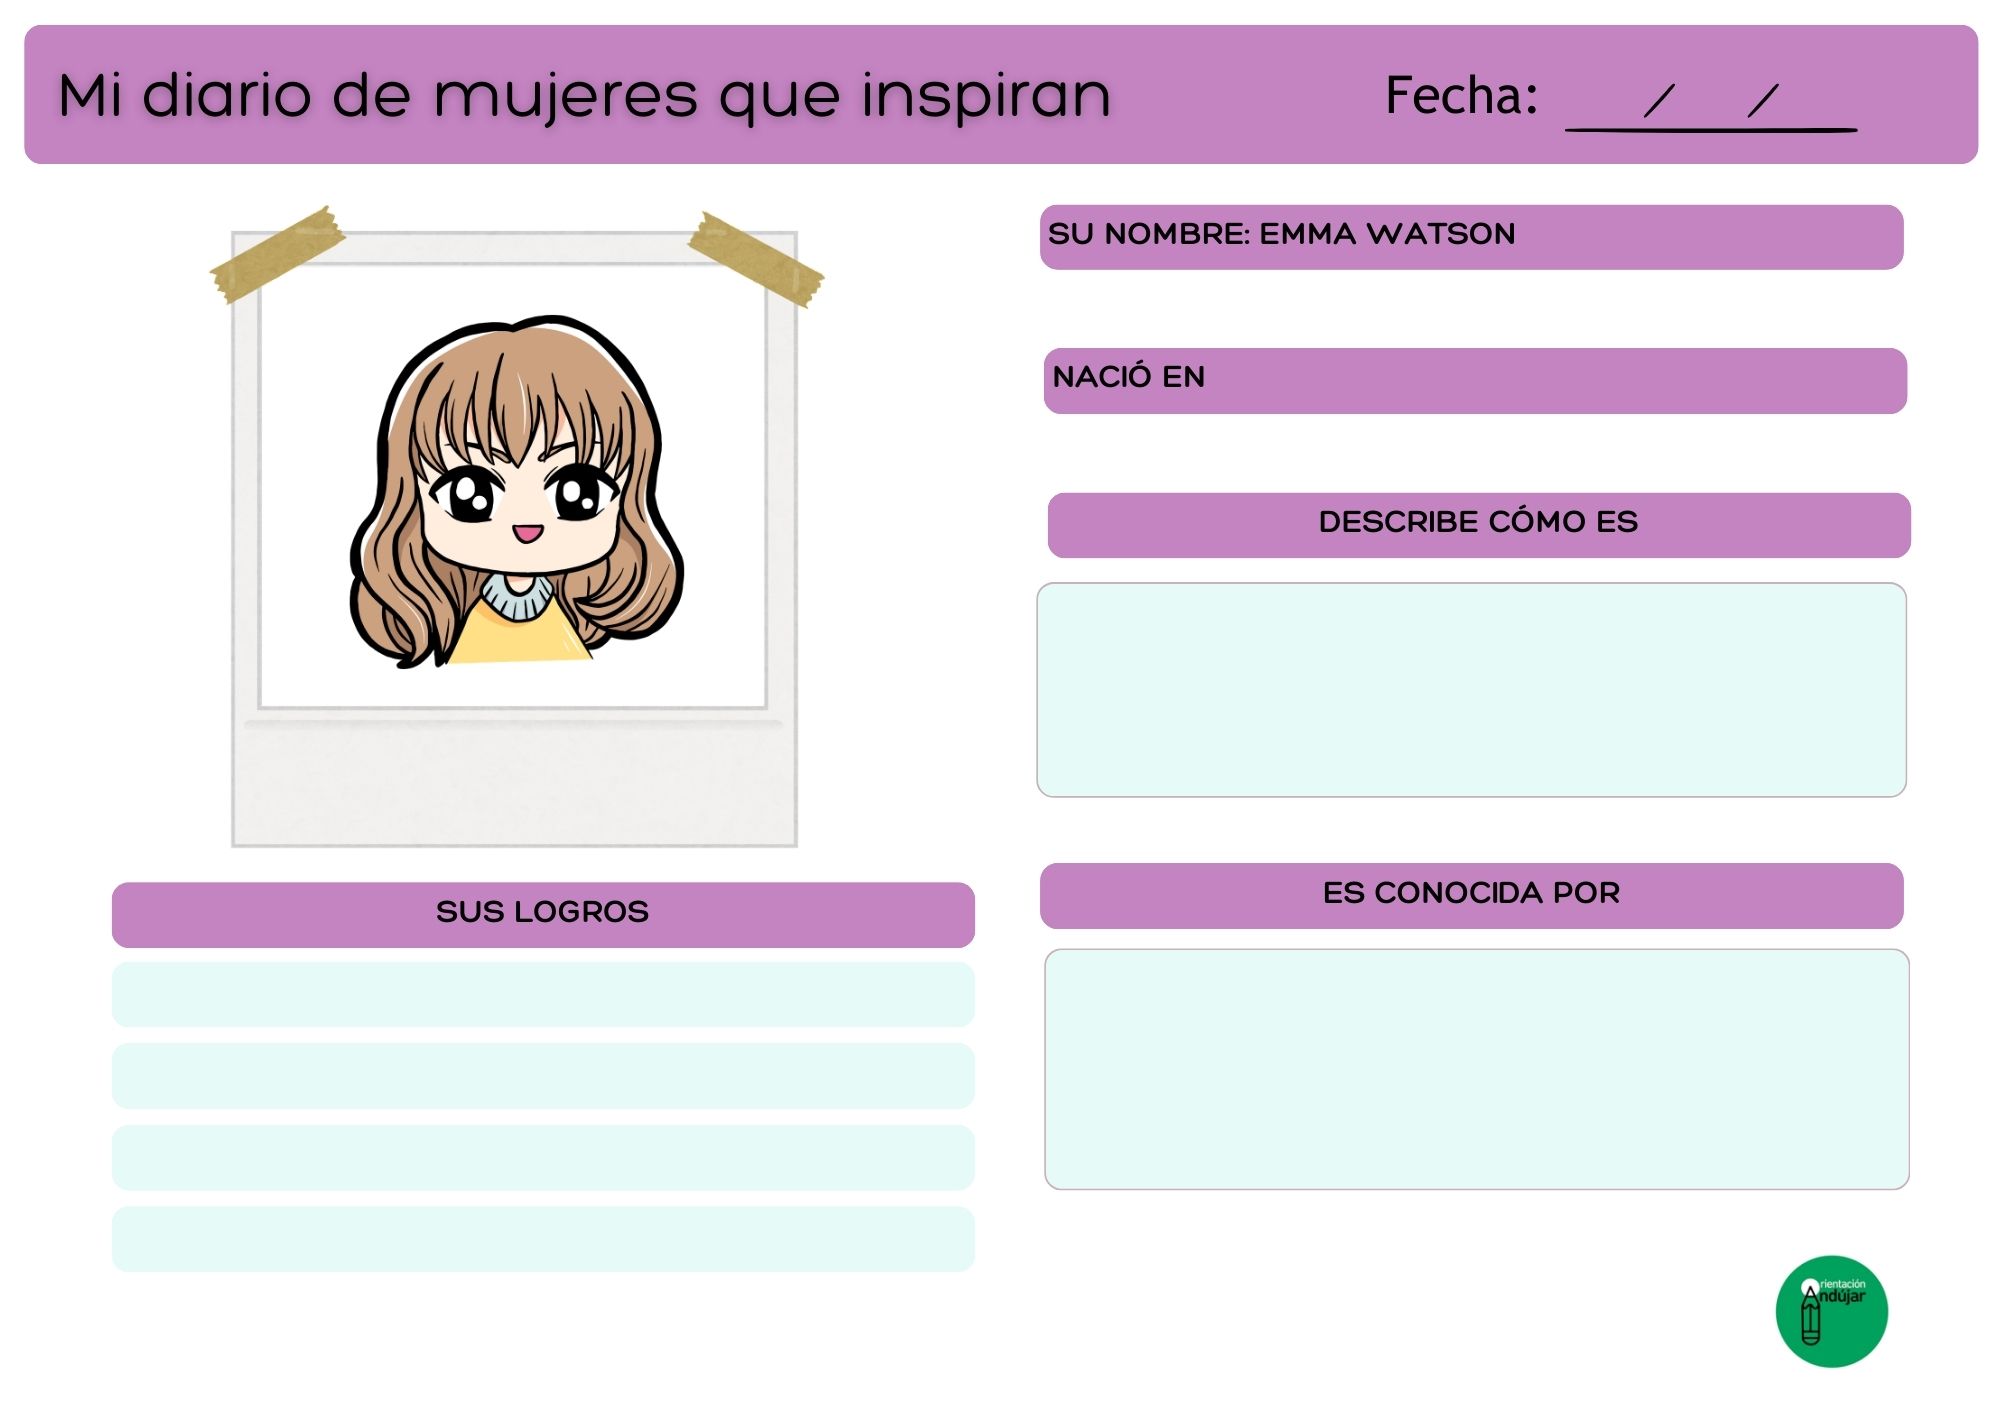This screenshot has width=2000, height=1414.
Task: Click the right tape strip on photo
Action: point(756,259)
